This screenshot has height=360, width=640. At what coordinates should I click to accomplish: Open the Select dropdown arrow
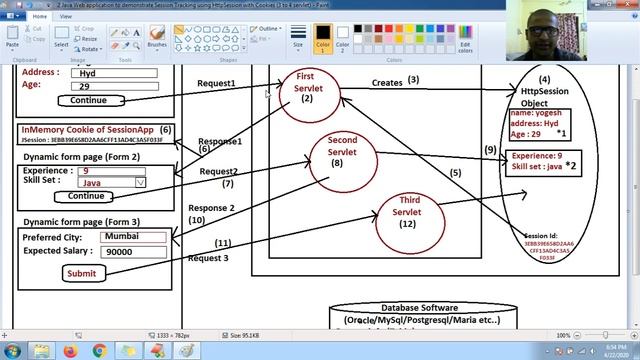coord(61,50)
